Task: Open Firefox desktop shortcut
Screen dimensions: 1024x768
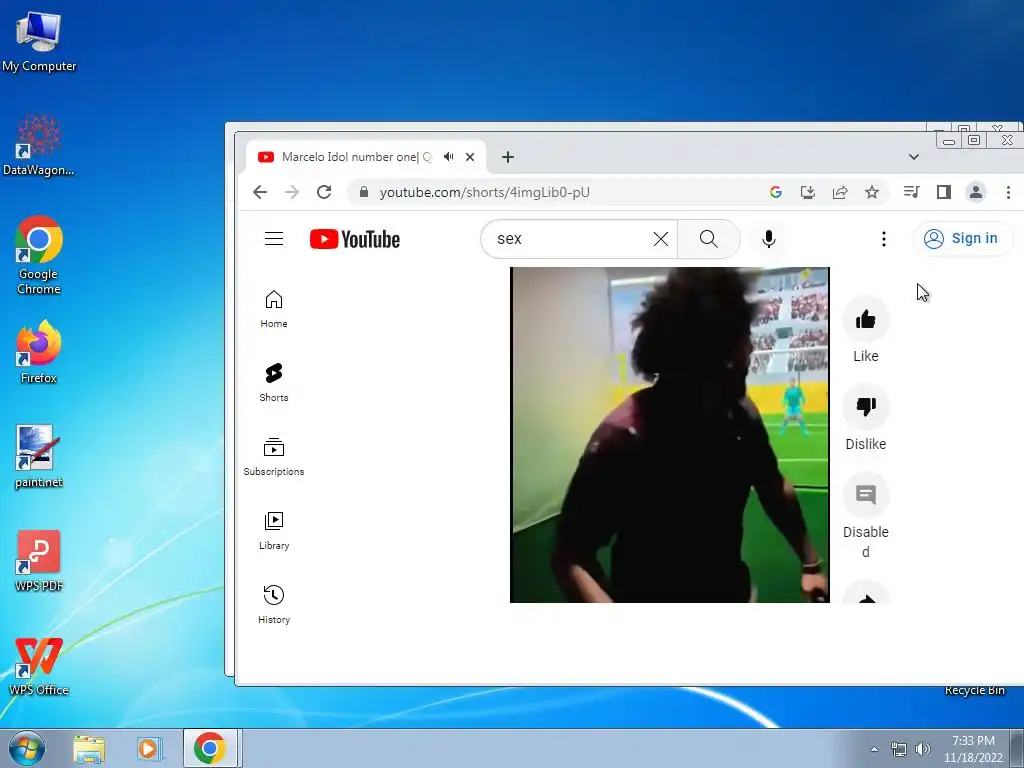Action: pyautogui.click(x=39, y=352)
